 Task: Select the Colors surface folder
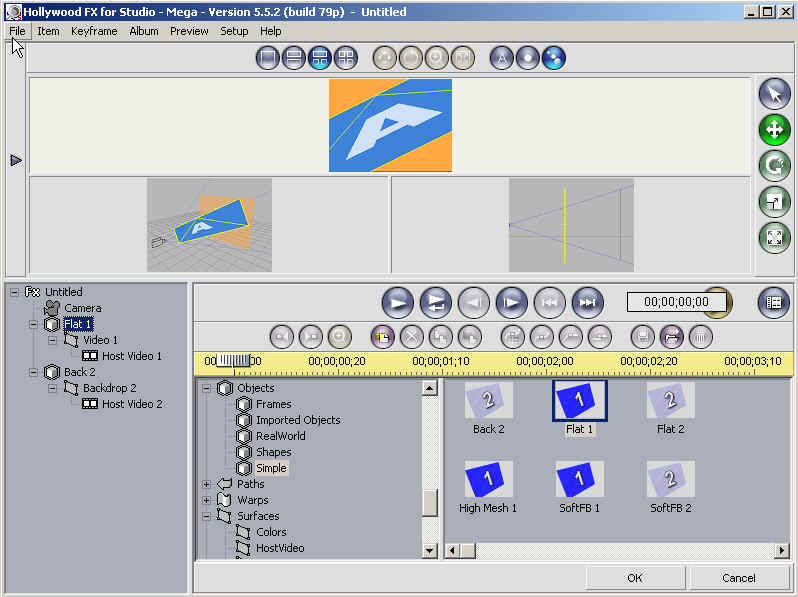pyautogui.click(x=271, y=532)
